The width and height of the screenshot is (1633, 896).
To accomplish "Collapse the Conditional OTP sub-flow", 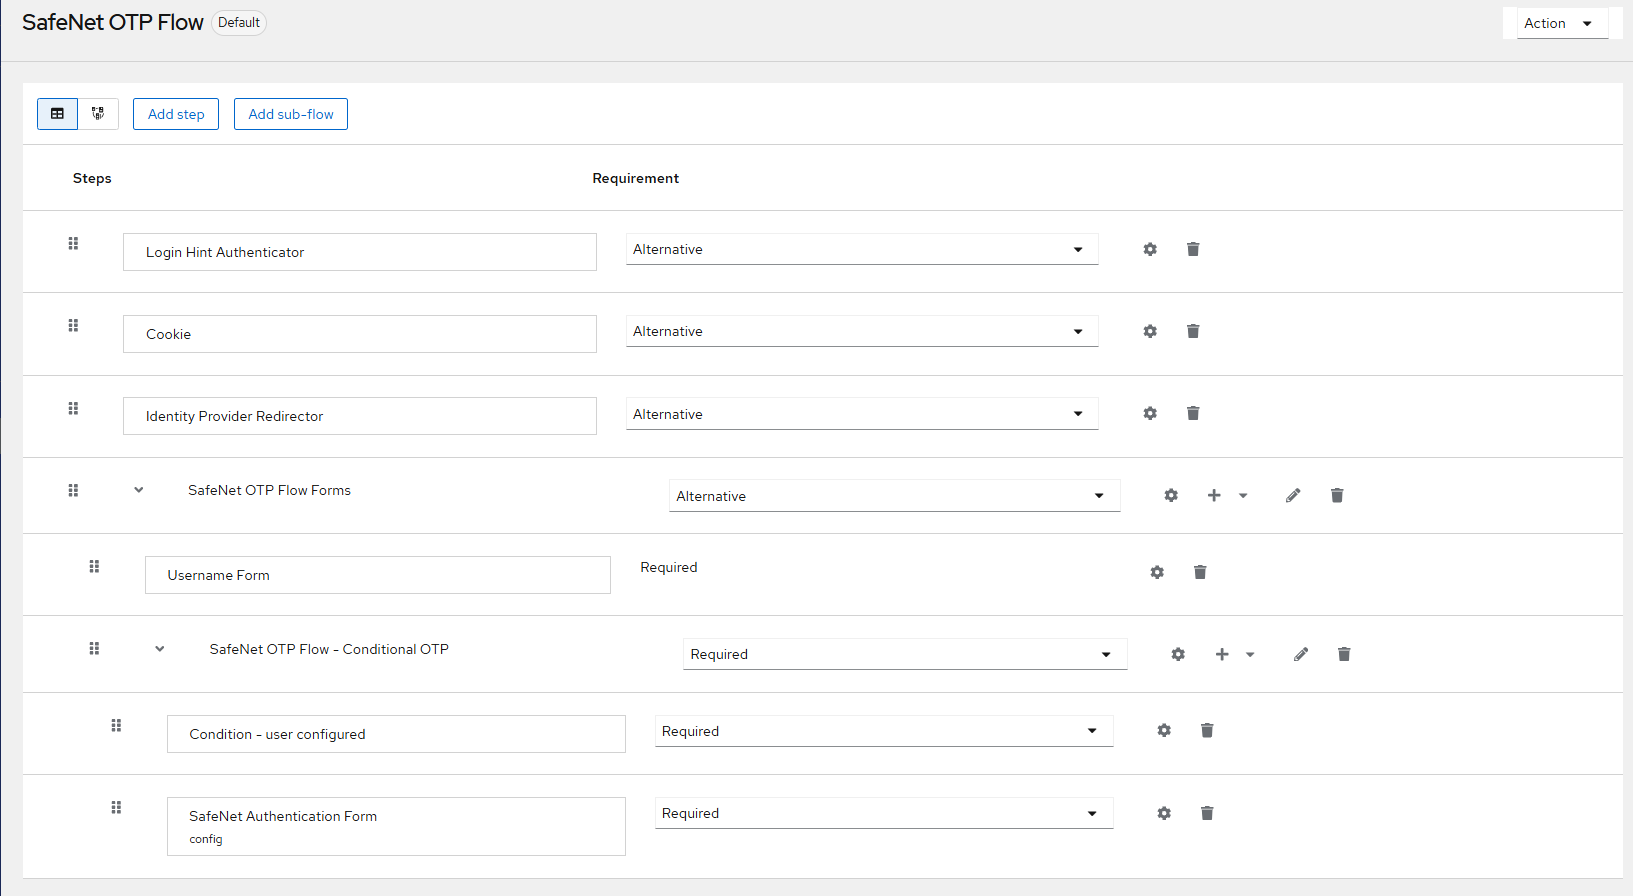I will click(160, 649).
